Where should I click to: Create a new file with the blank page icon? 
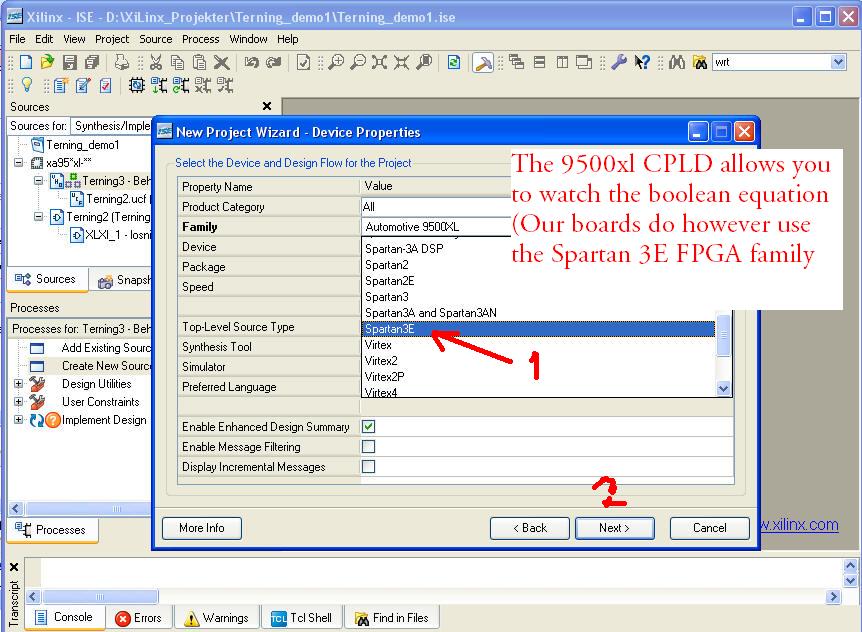[26, 62]
